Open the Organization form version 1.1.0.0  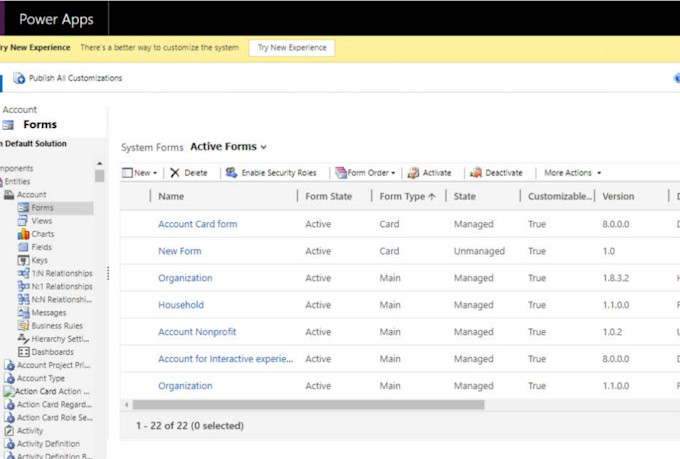(x=185, y=386)
